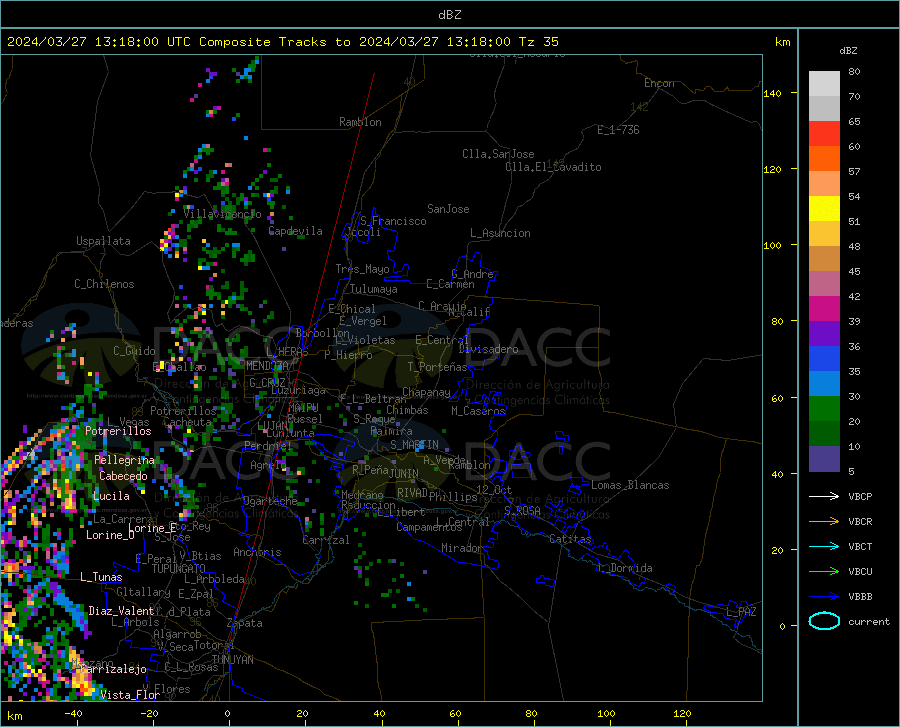Pick the blue 36 dBZ color swatch
900x727 pixels.
tap(824, 359)
